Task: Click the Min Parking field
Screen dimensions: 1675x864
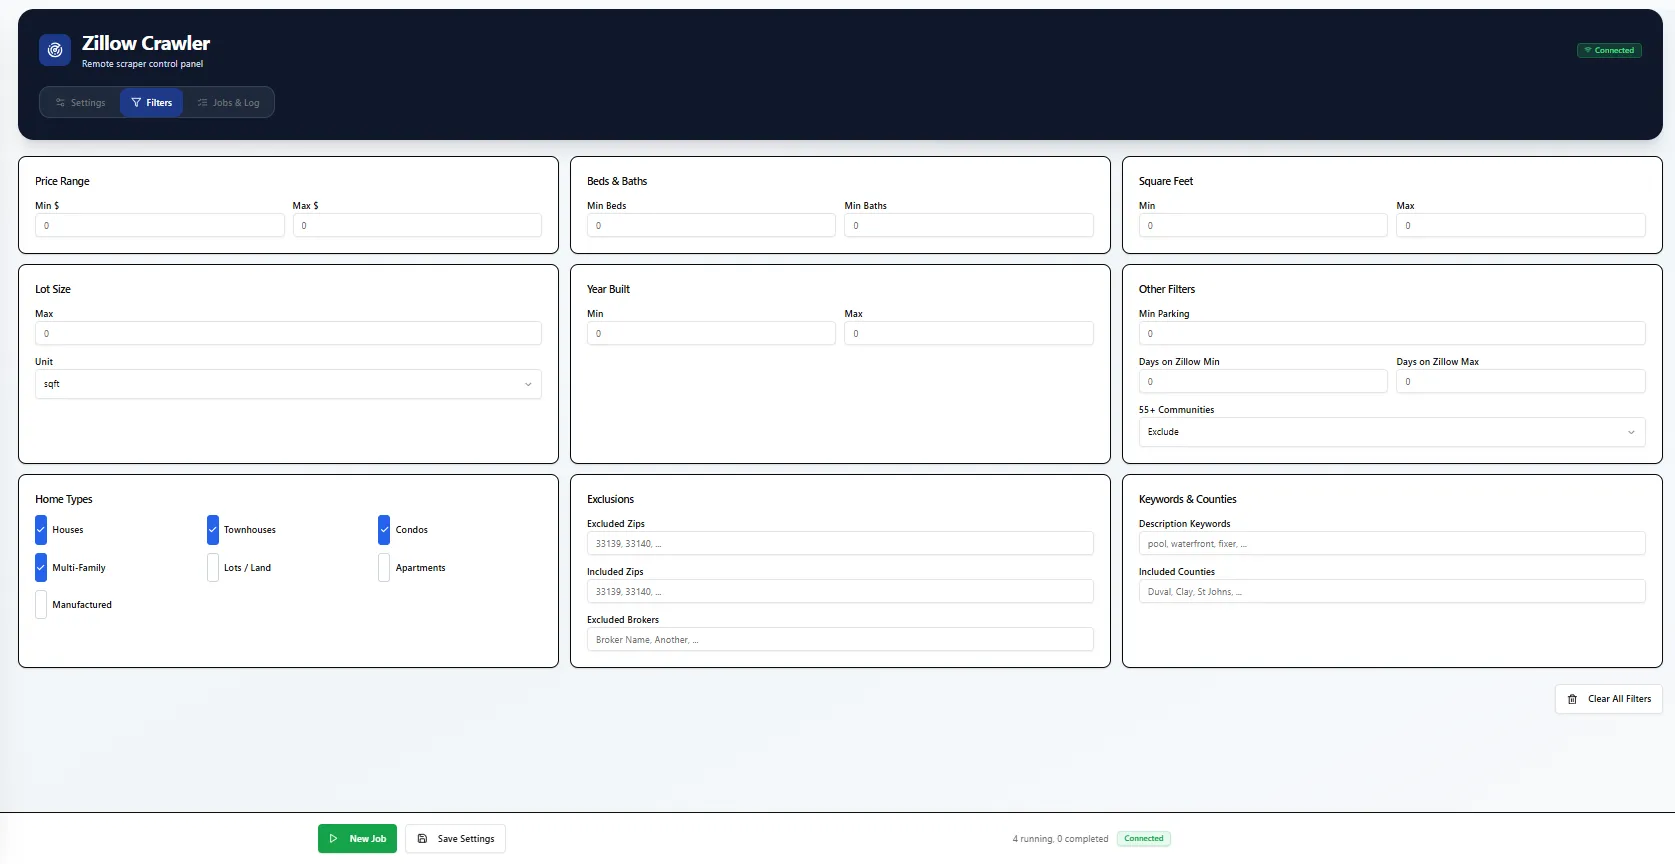Action: pos(1392,333)
